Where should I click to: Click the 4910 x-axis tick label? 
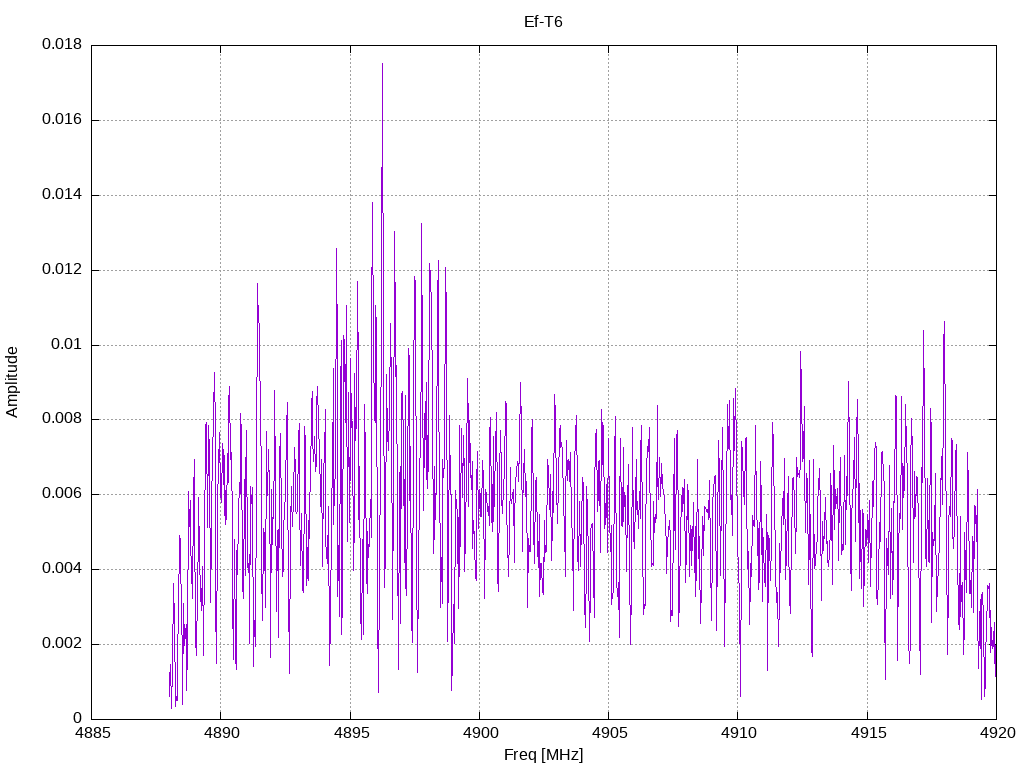[x=739, y=733]
